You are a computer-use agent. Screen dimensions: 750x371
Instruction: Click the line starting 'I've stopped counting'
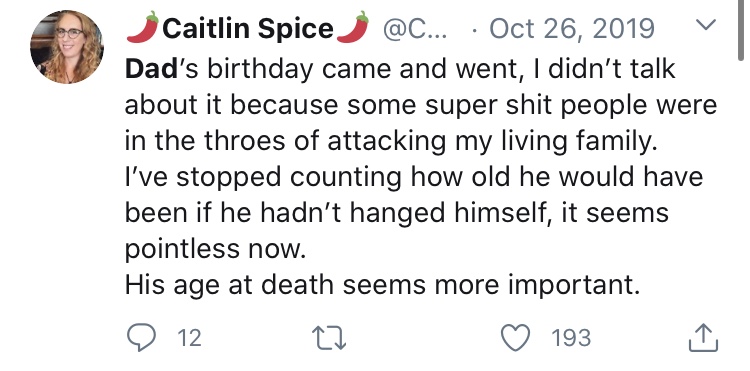[x=414, y=177]
